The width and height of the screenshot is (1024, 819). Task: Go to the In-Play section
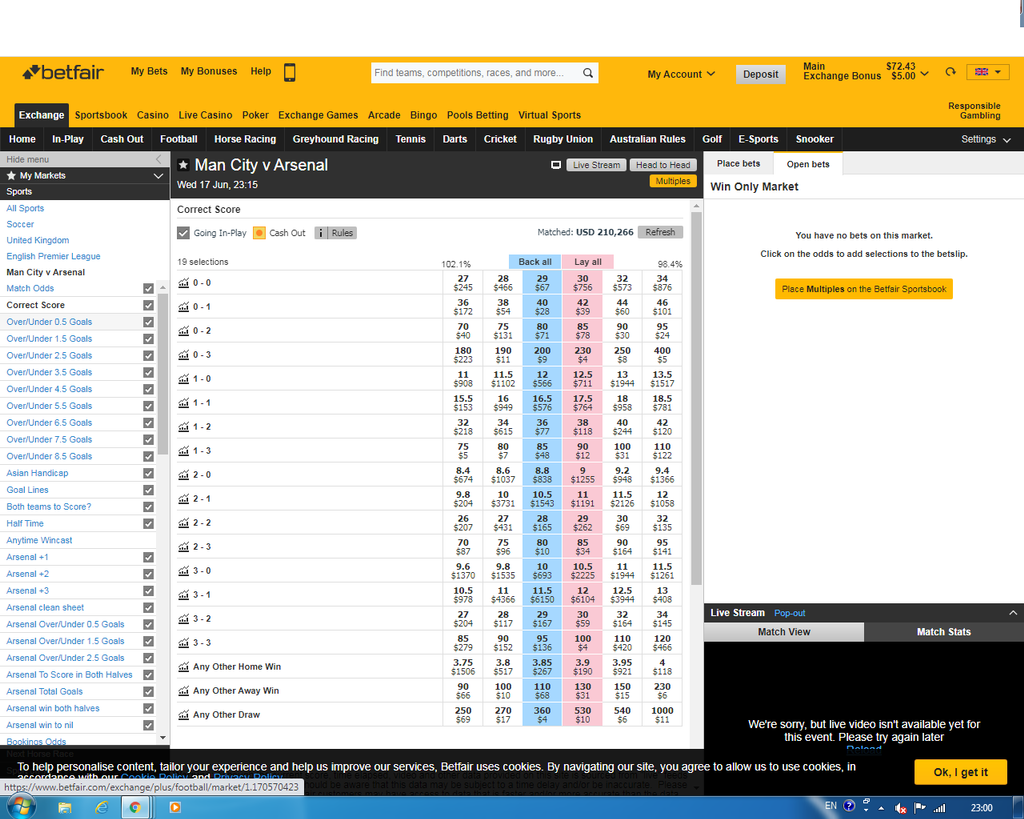(x=68, y=139)
